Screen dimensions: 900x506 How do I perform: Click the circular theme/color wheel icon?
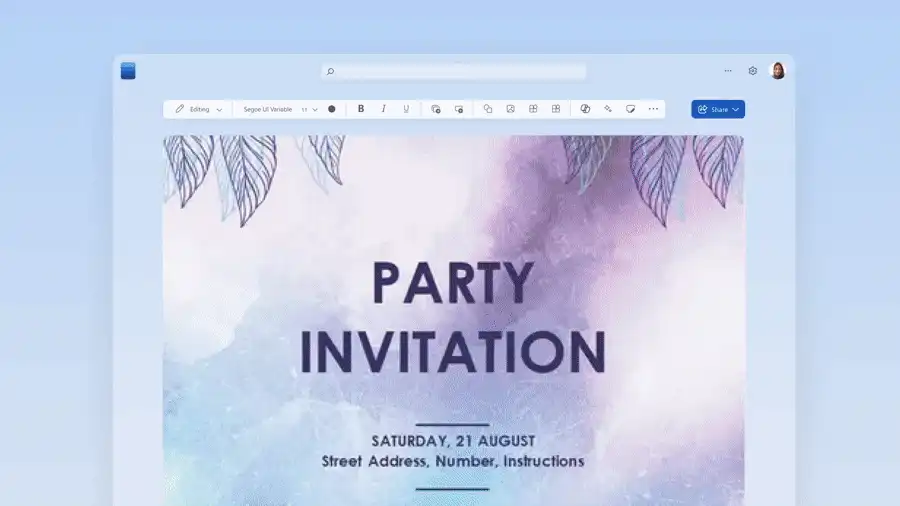(x=585, y=108)
